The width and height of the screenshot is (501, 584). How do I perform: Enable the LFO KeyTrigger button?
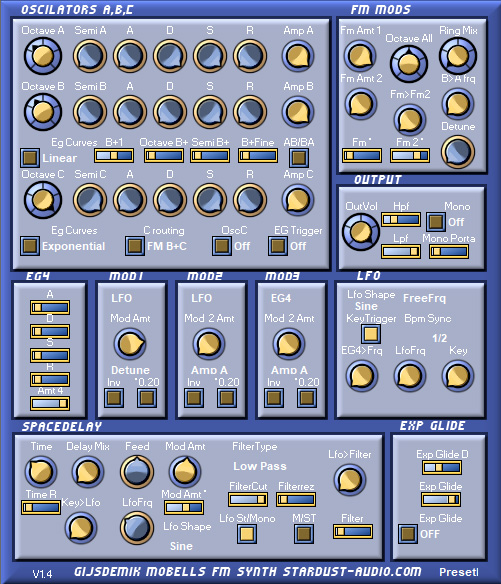point(371,334)
